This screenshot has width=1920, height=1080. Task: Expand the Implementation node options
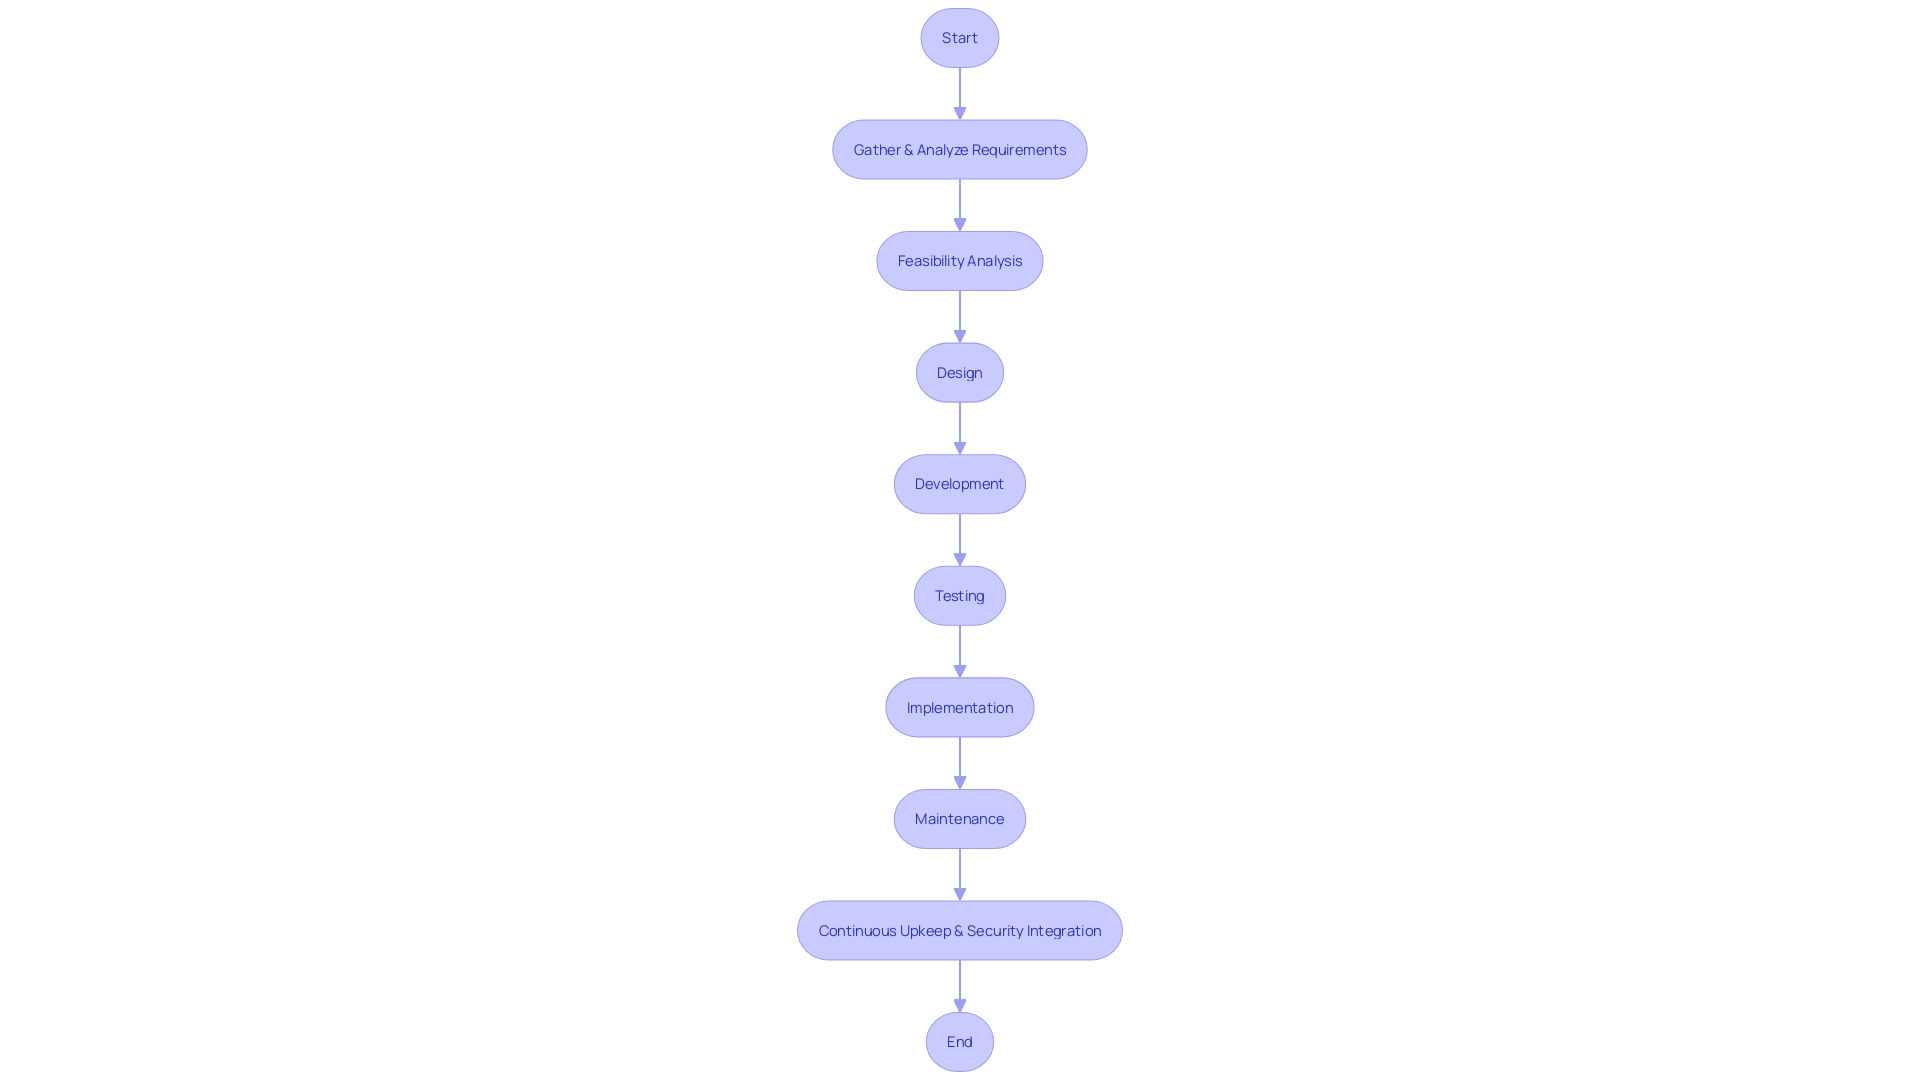coord(960,707)
